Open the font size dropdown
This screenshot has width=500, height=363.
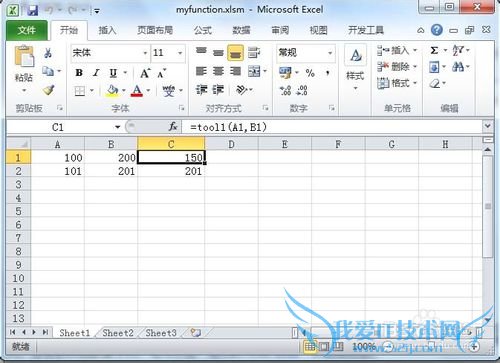[x=180, y=53]
